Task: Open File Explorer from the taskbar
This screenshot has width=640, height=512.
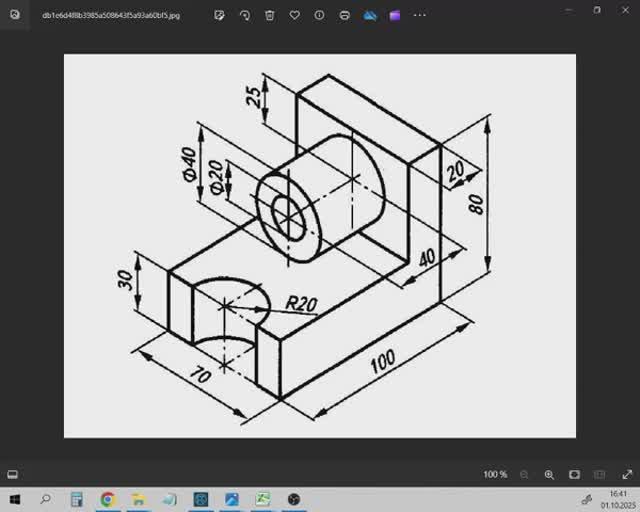Action: pyautogui.click(x=138, y=499)
